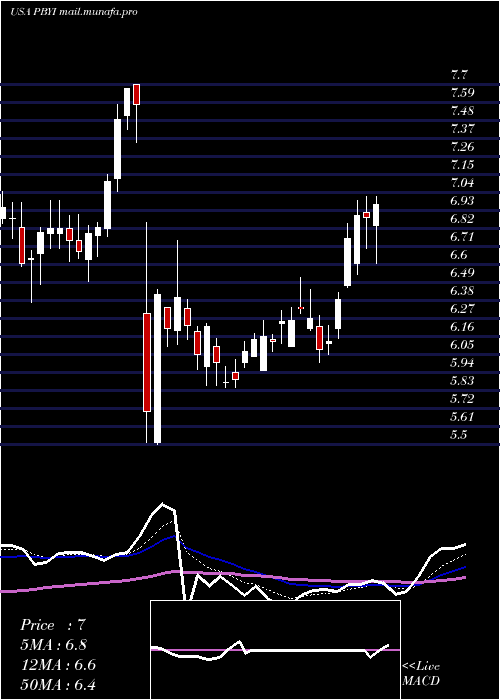
Task: Click the 6.49 price axis label
Action: click(462, 272)
